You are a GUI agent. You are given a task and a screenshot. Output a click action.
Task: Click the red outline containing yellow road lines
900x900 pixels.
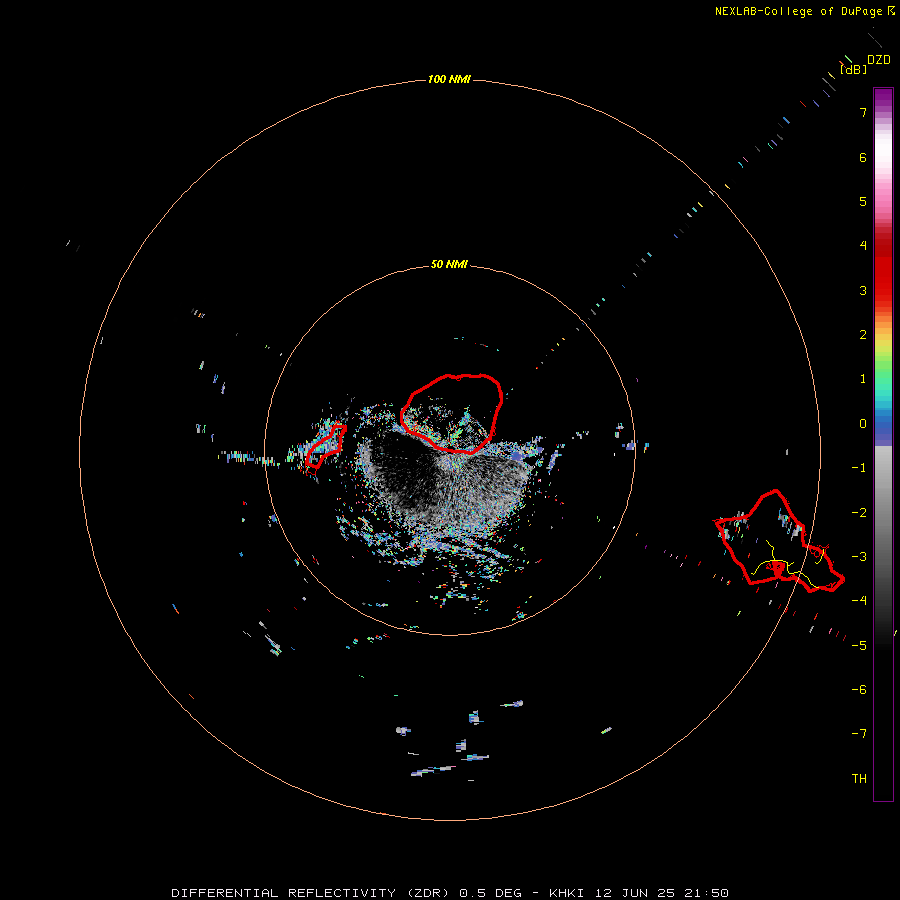[779, 542]
